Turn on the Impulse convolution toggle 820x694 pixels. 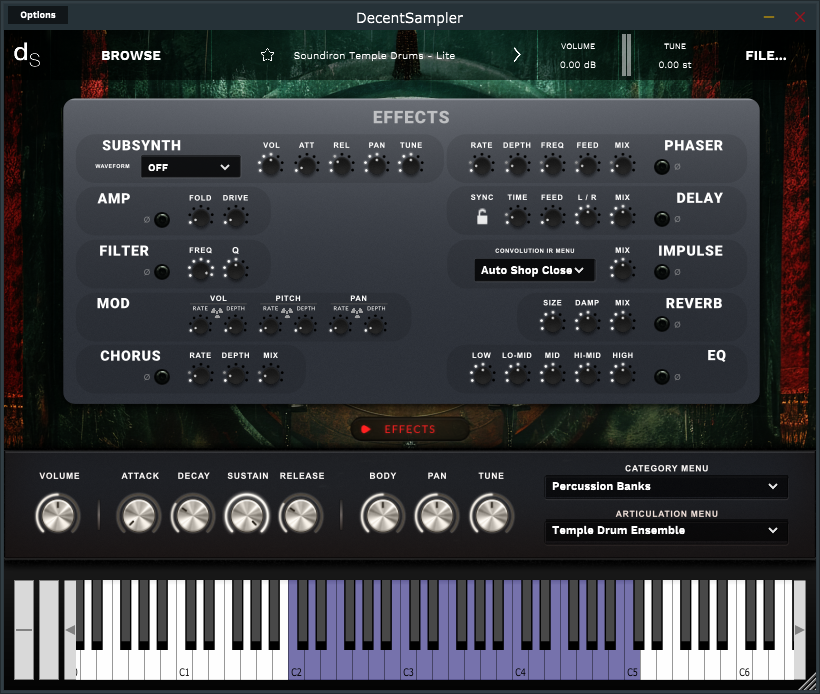pos(662,272)
